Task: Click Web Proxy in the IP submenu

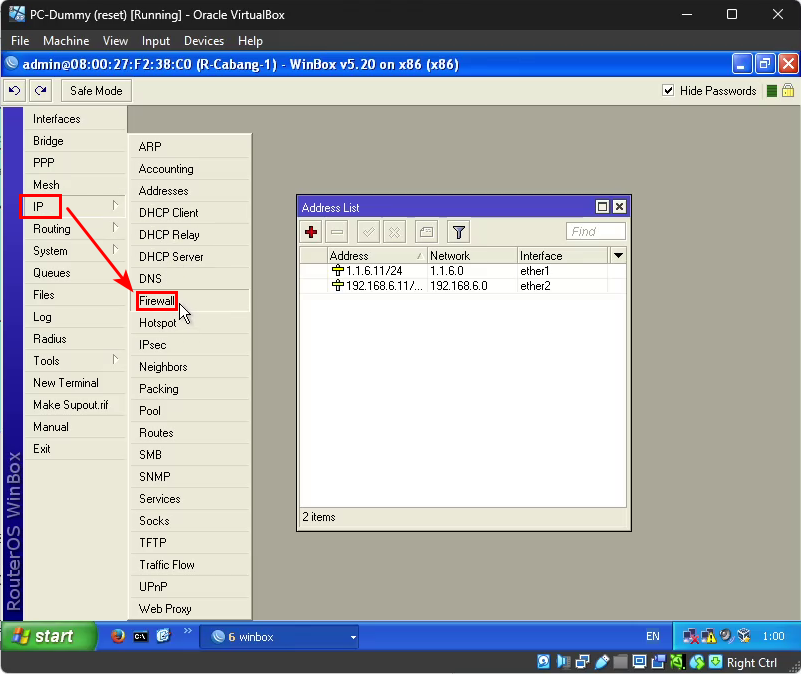Action: [190, 609]
